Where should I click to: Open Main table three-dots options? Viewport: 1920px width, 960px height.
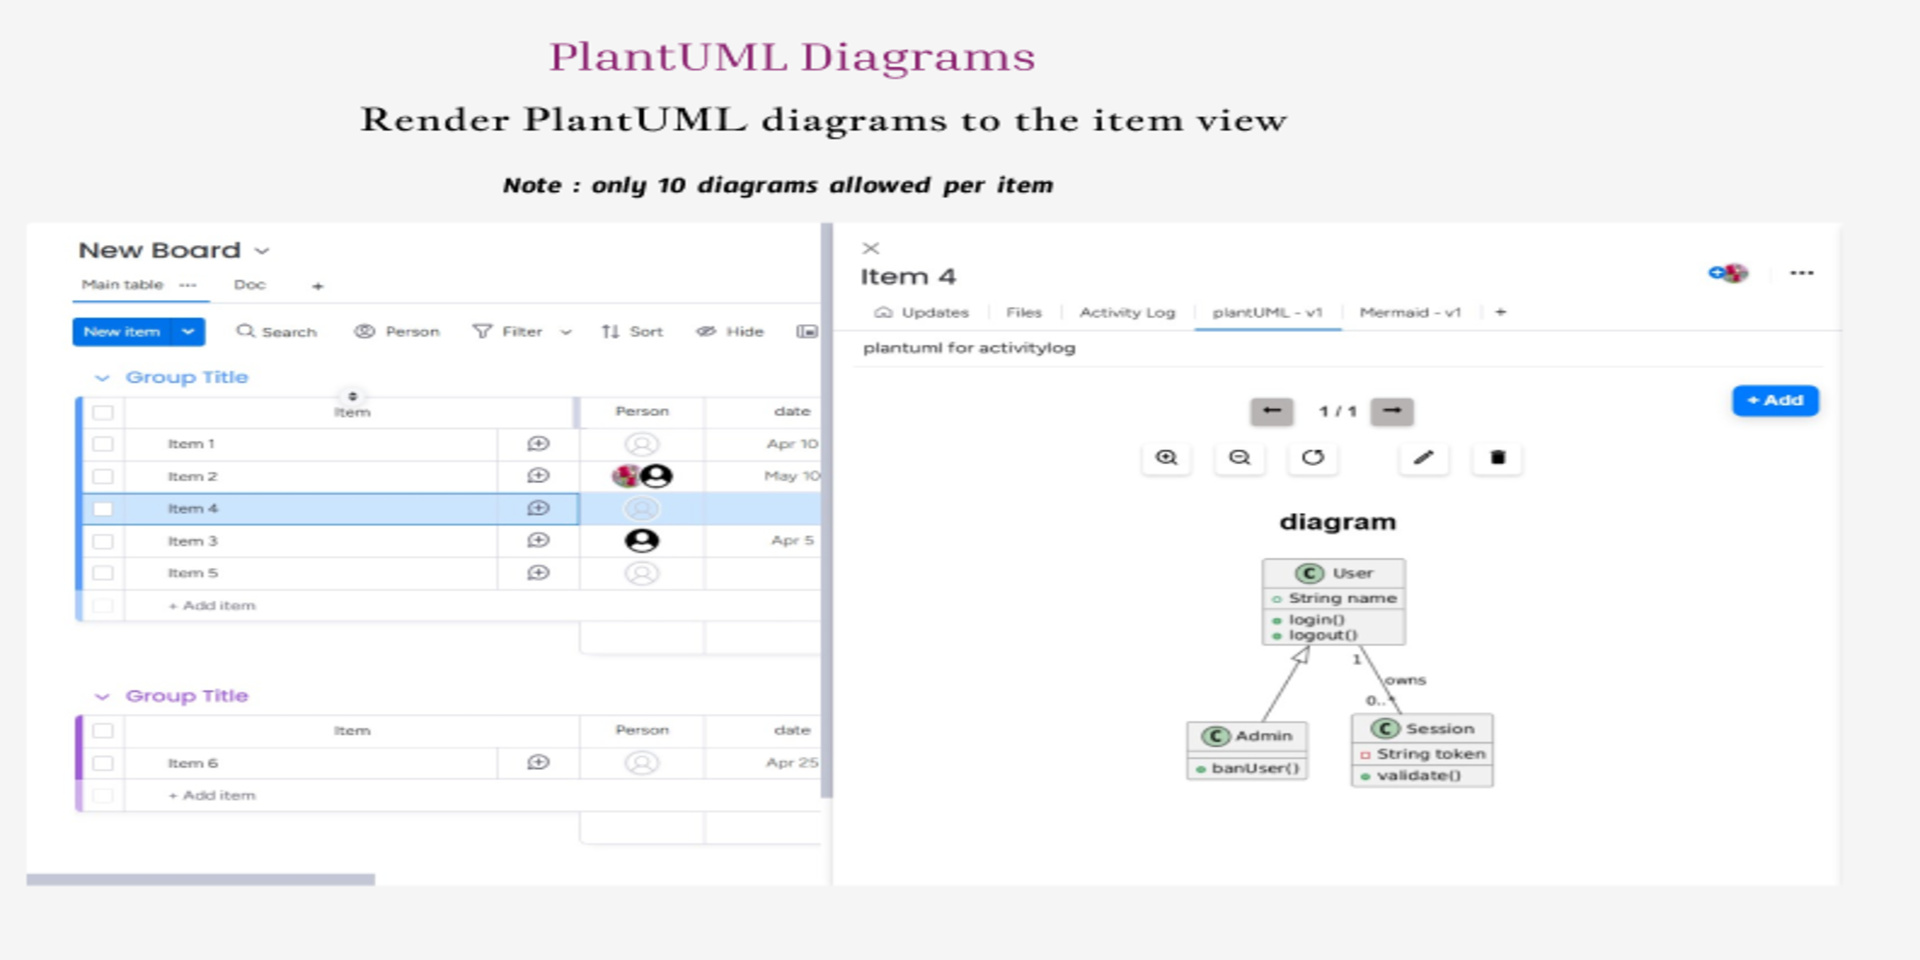pyautogui.click(x=188, y=285)
